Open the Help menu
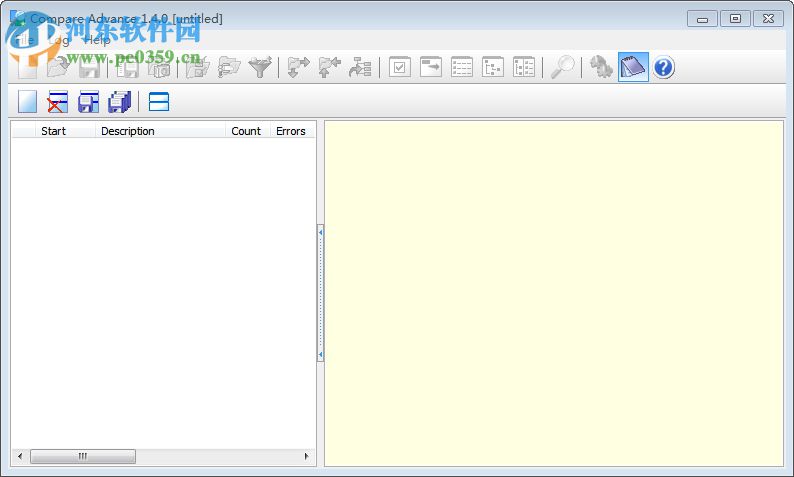The image size is (794, 477). click(x=97, y=39)
